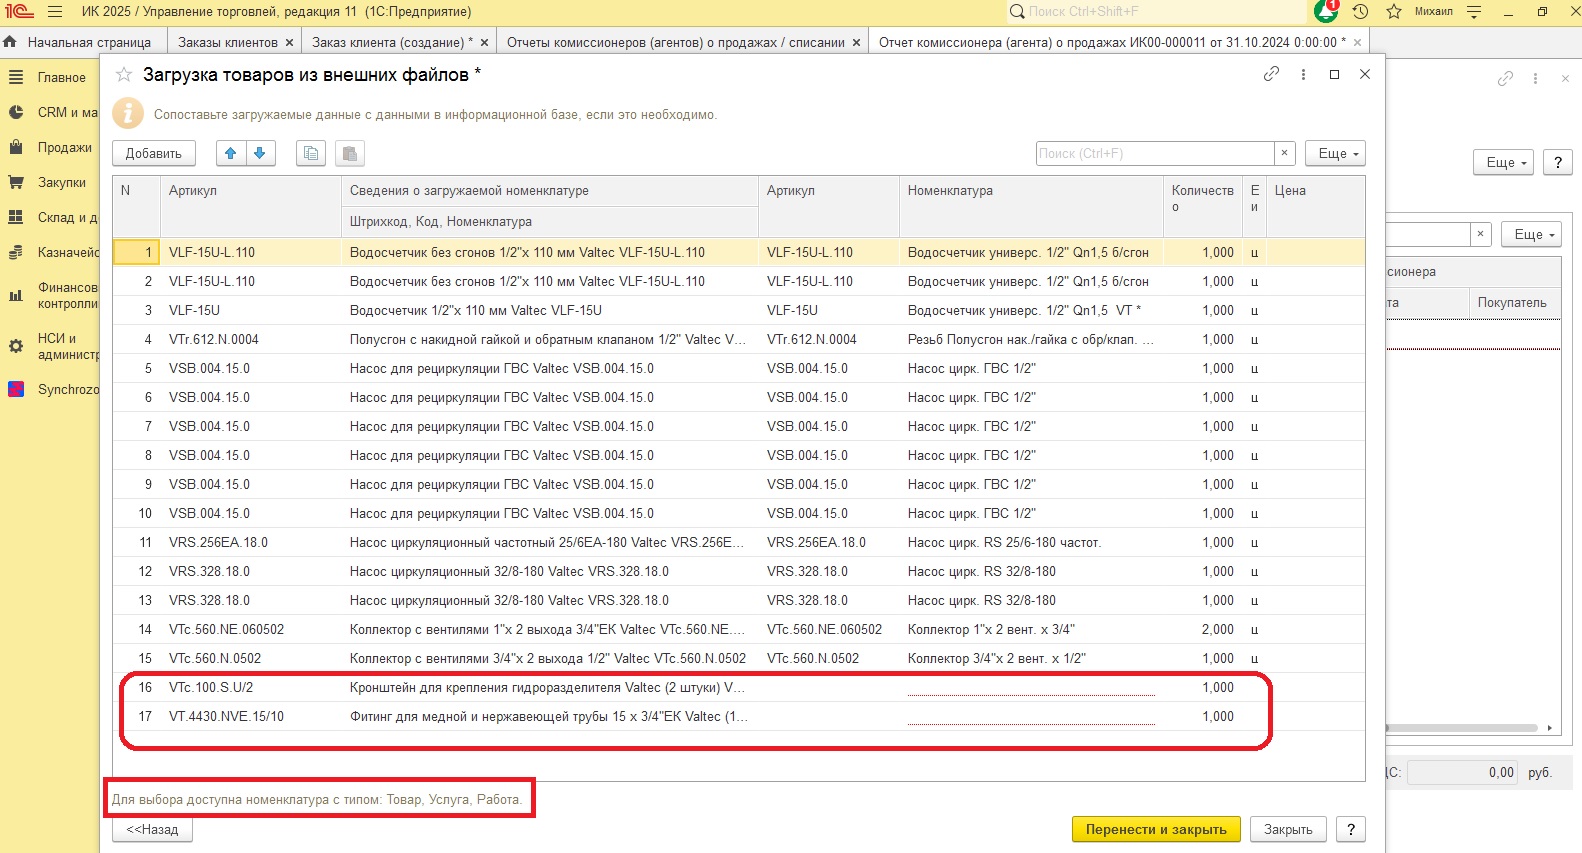Click the paste rows icon
This screenshot has width=1582, height=853.
(x=349, y=153)
